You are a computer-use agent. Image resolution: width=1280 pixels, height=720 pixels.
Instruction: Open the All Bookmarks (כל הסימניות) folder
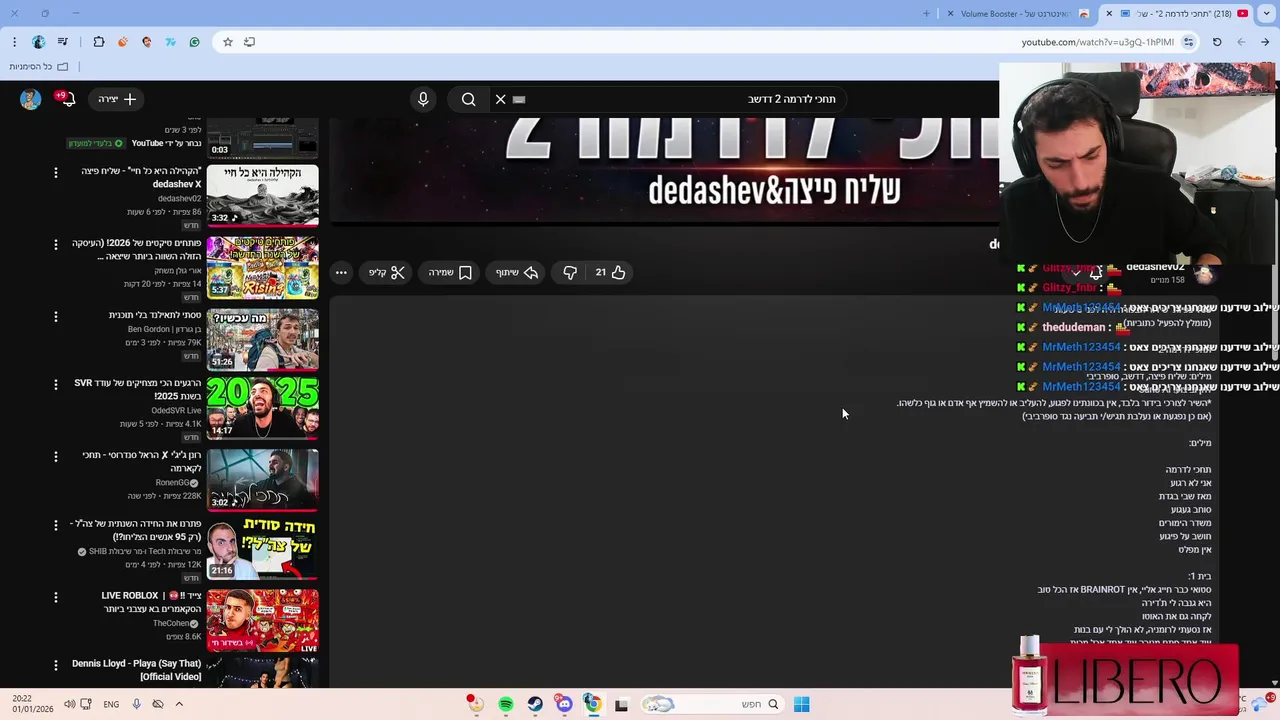(x=38, y=66)
